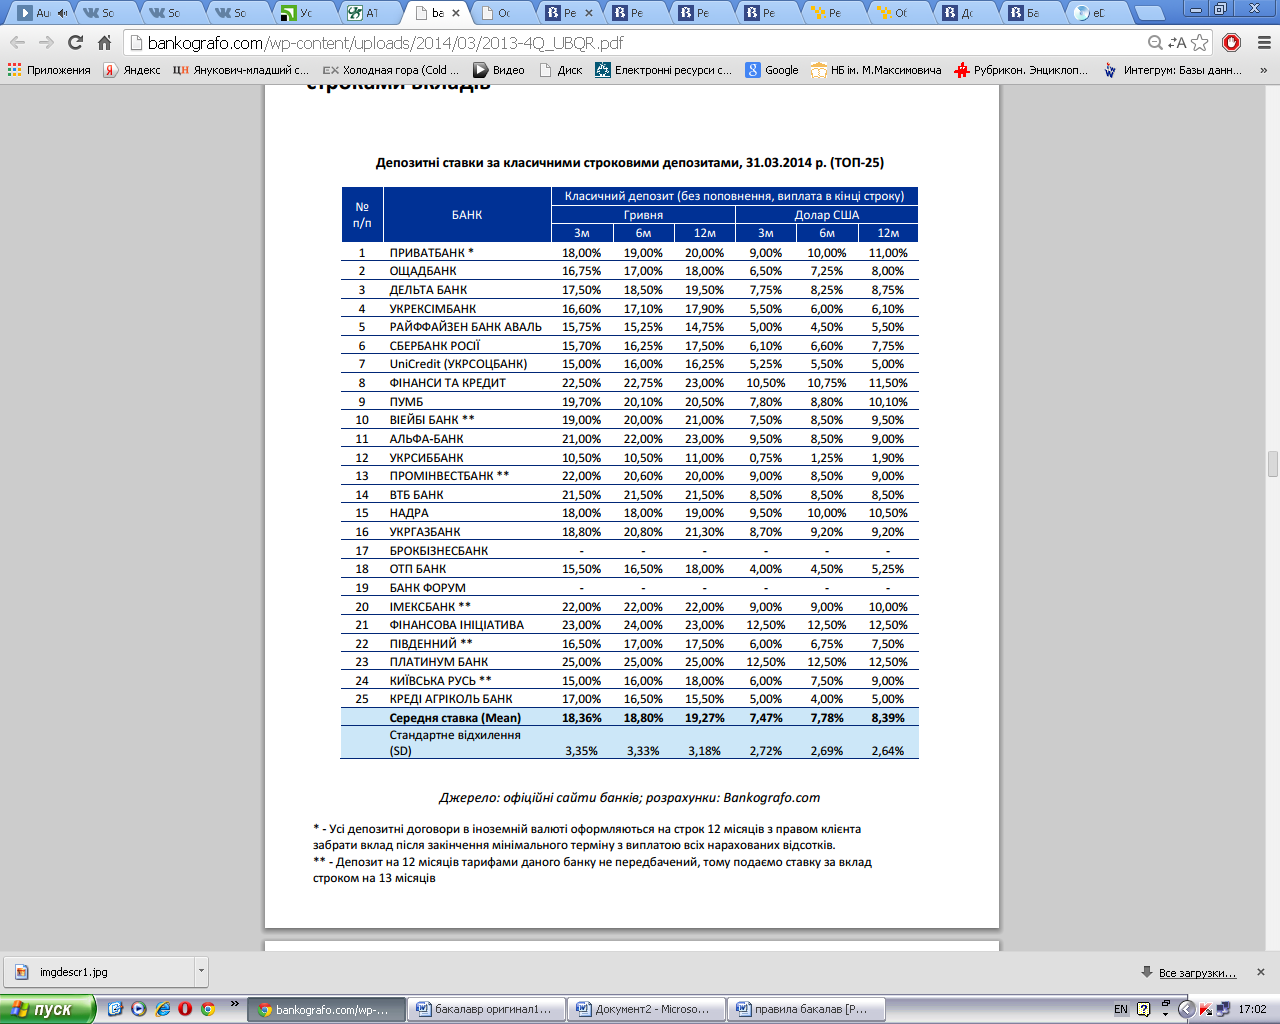Viewport: 1280px width, 1024px height.
Task: Launch Opera from quick launch
Action: pyautogui.click(x=185, y=1009)
